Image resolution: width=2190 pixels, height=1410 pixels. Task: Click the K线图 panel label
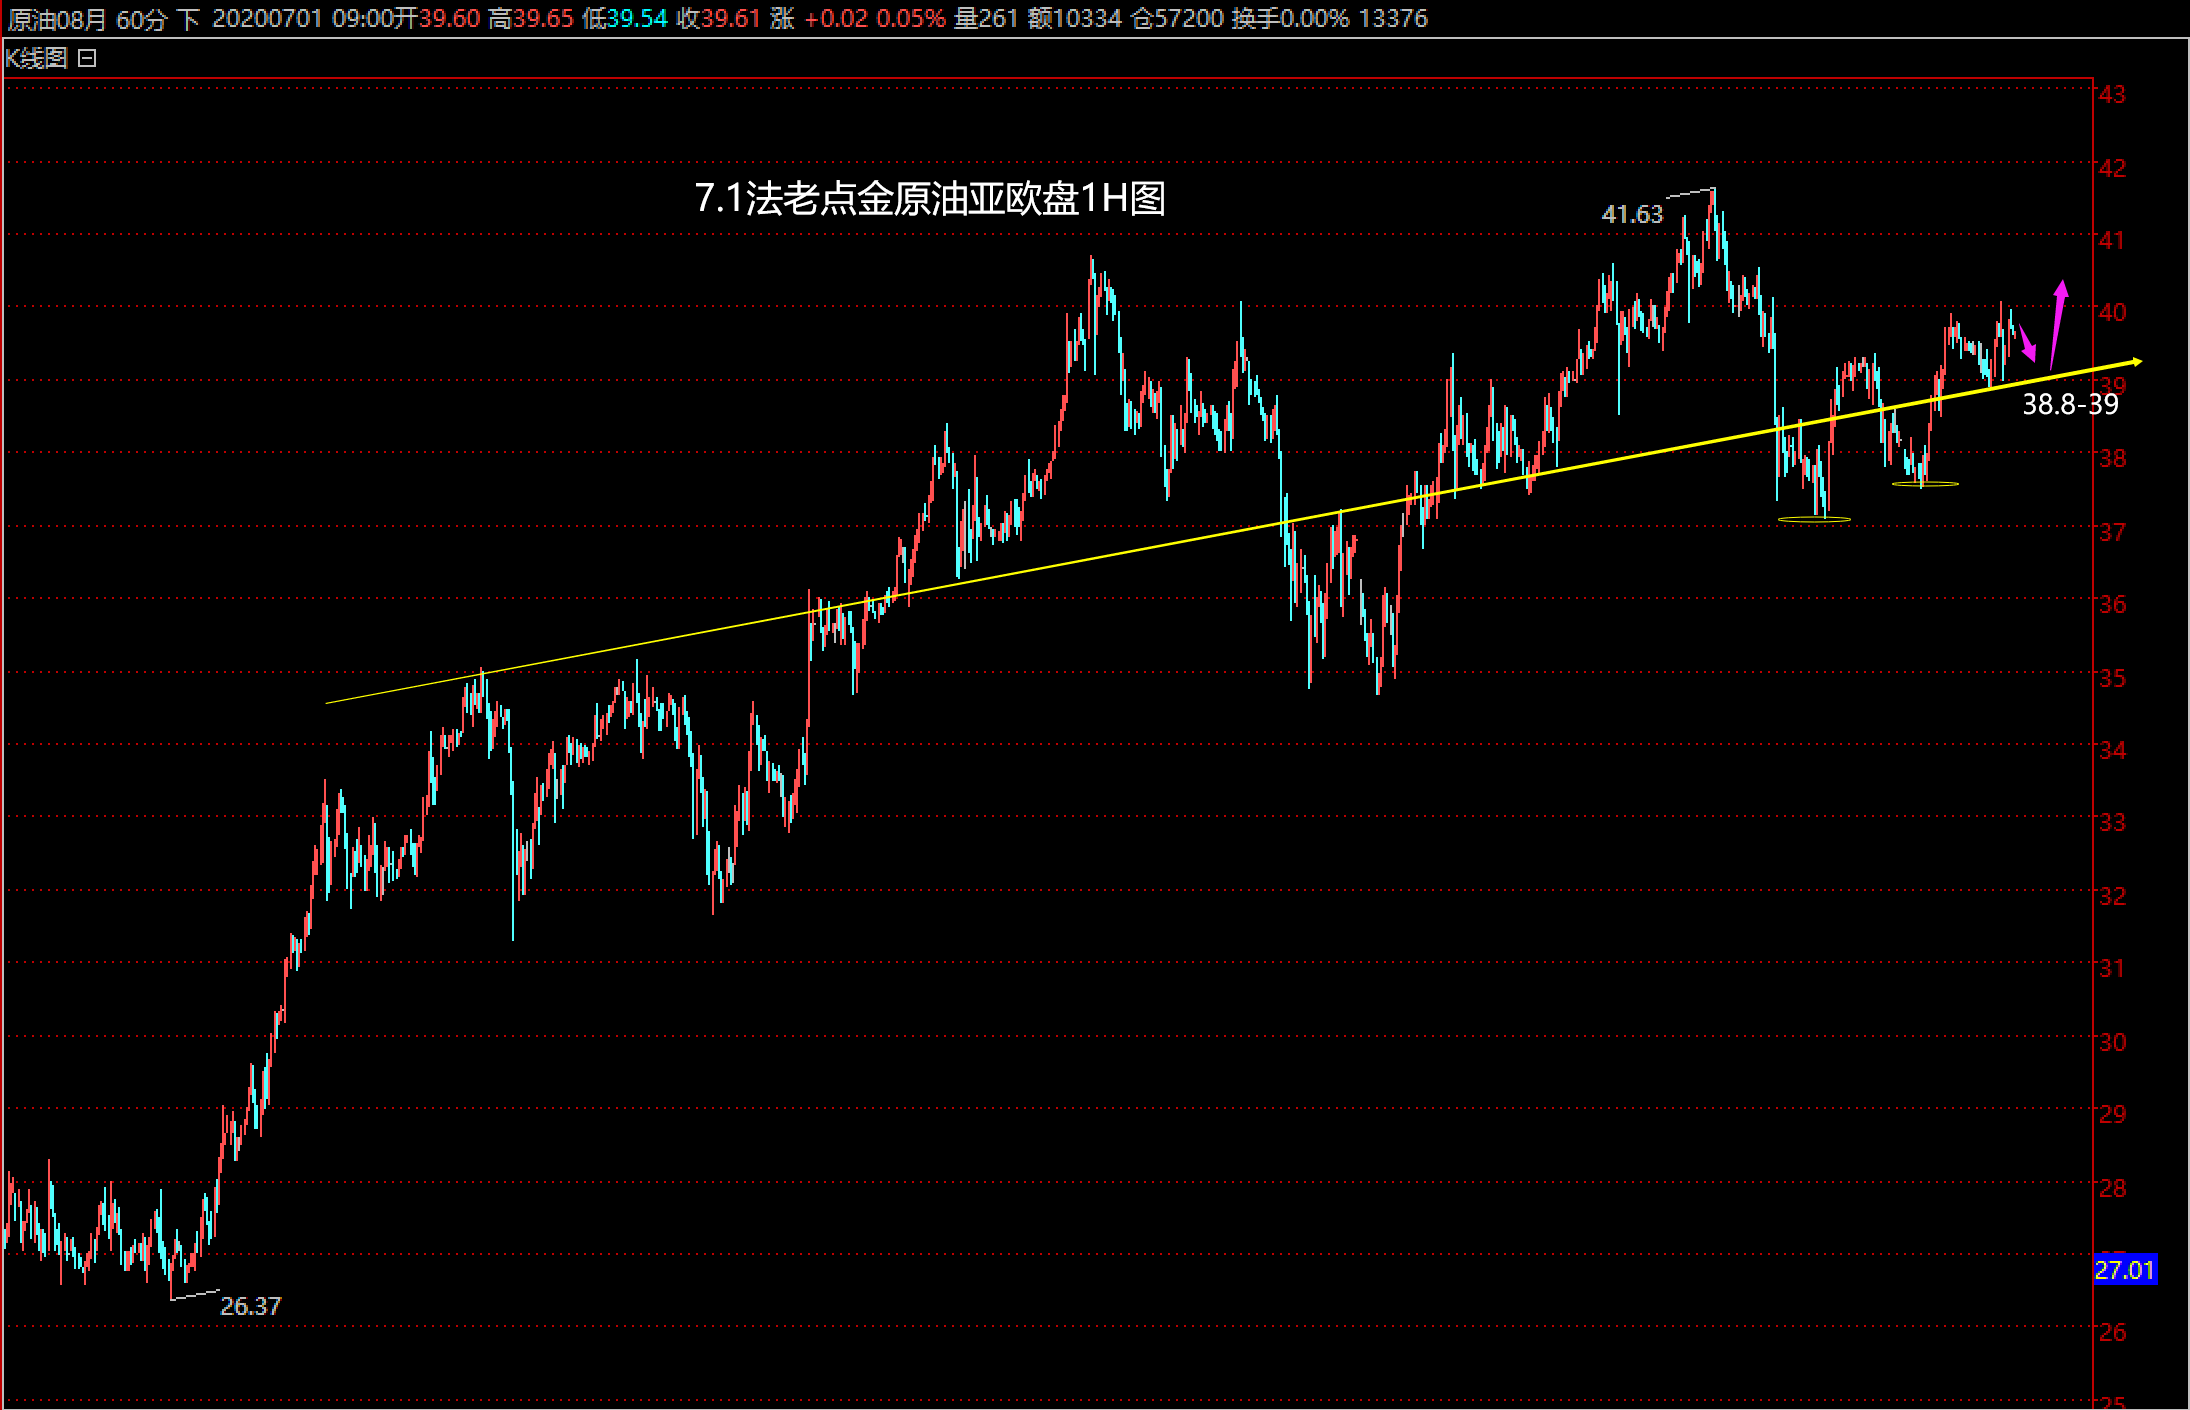click(36, 59)
